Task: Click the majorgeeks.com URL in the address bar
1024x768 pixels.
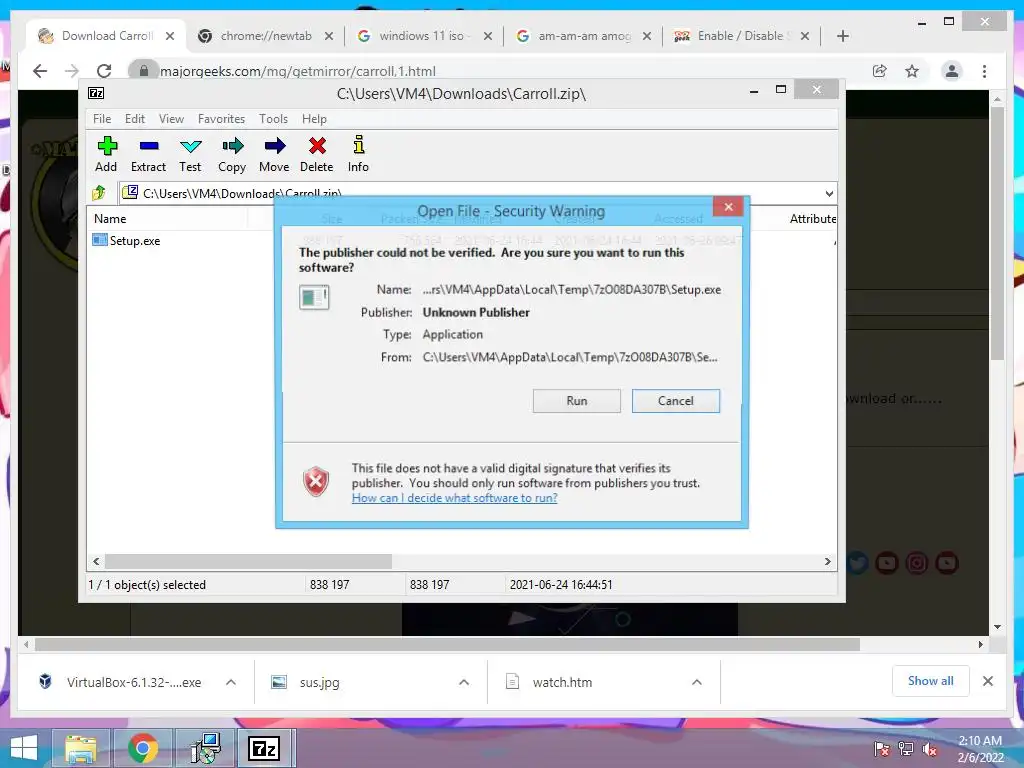Action: (x=298, y=71)
